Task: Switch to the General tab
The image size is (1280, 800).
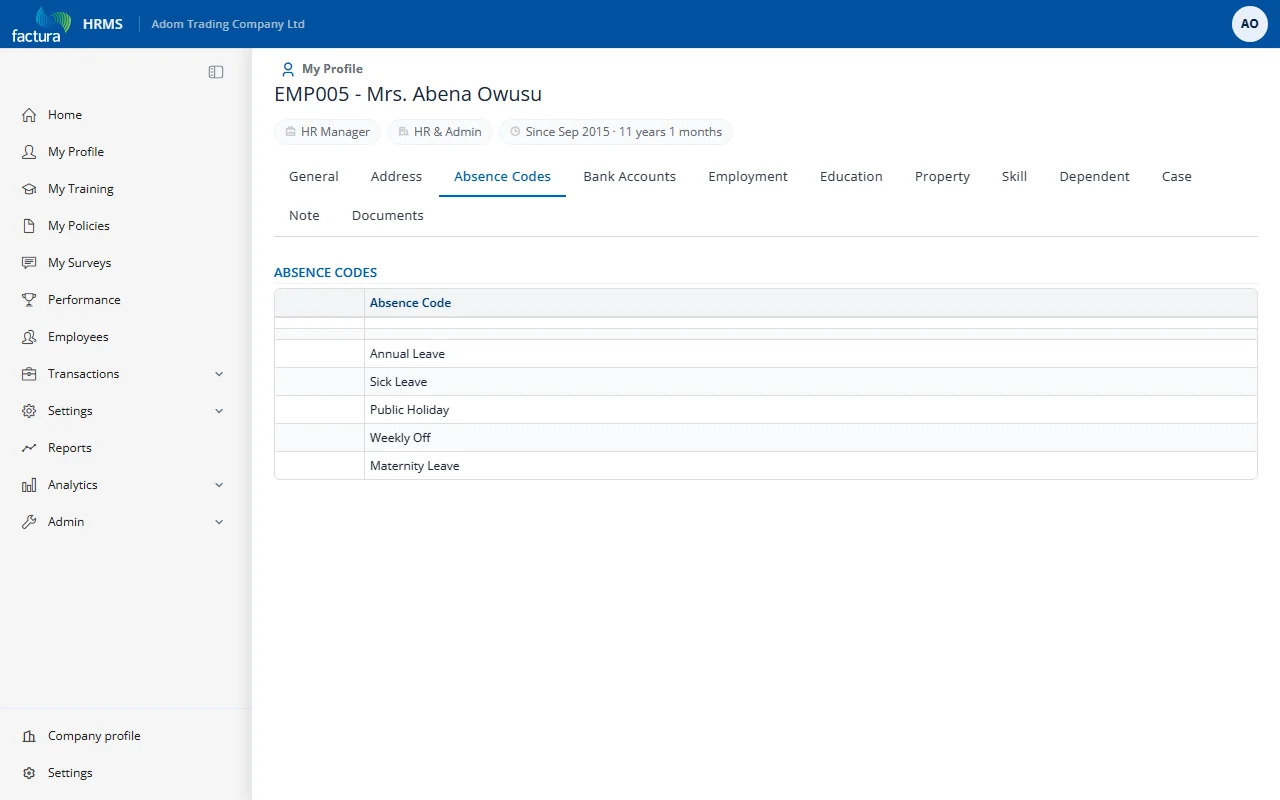Action: click(314, 177)
